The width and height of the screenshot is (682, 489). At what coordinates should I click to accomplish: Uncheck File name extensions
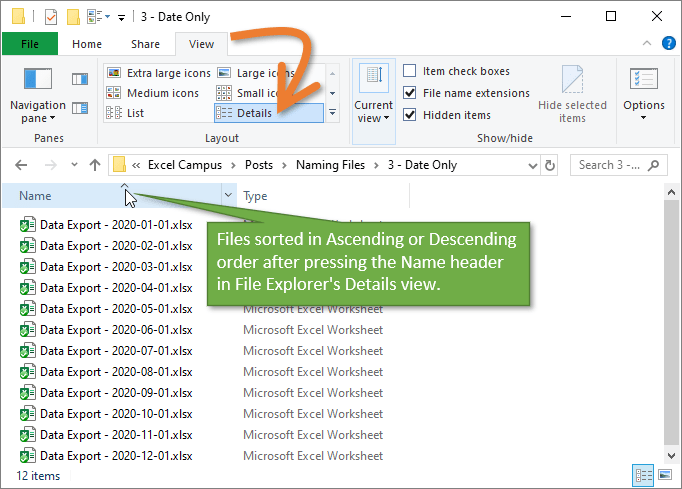point(410,93)
